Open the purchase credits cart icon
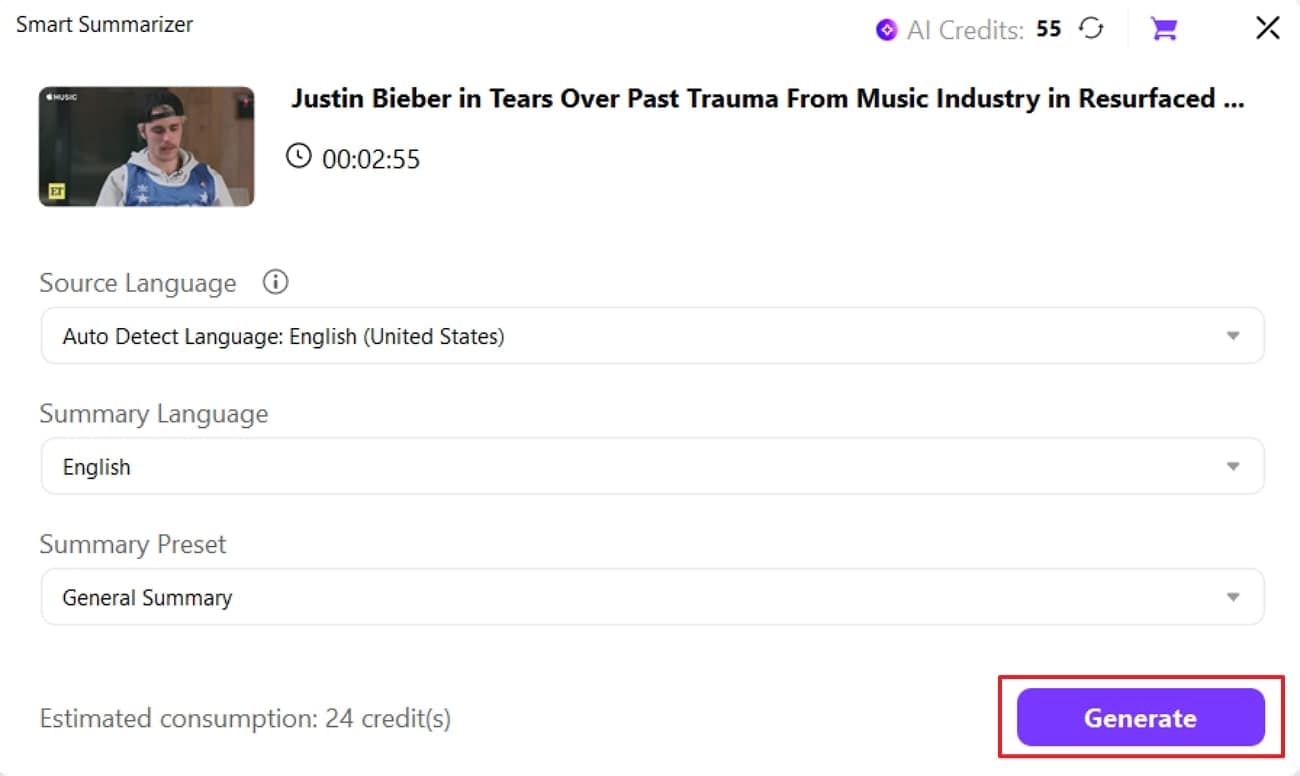Image resolution: width=1300 pixels, height=776 pixels. coord(1163,29)
